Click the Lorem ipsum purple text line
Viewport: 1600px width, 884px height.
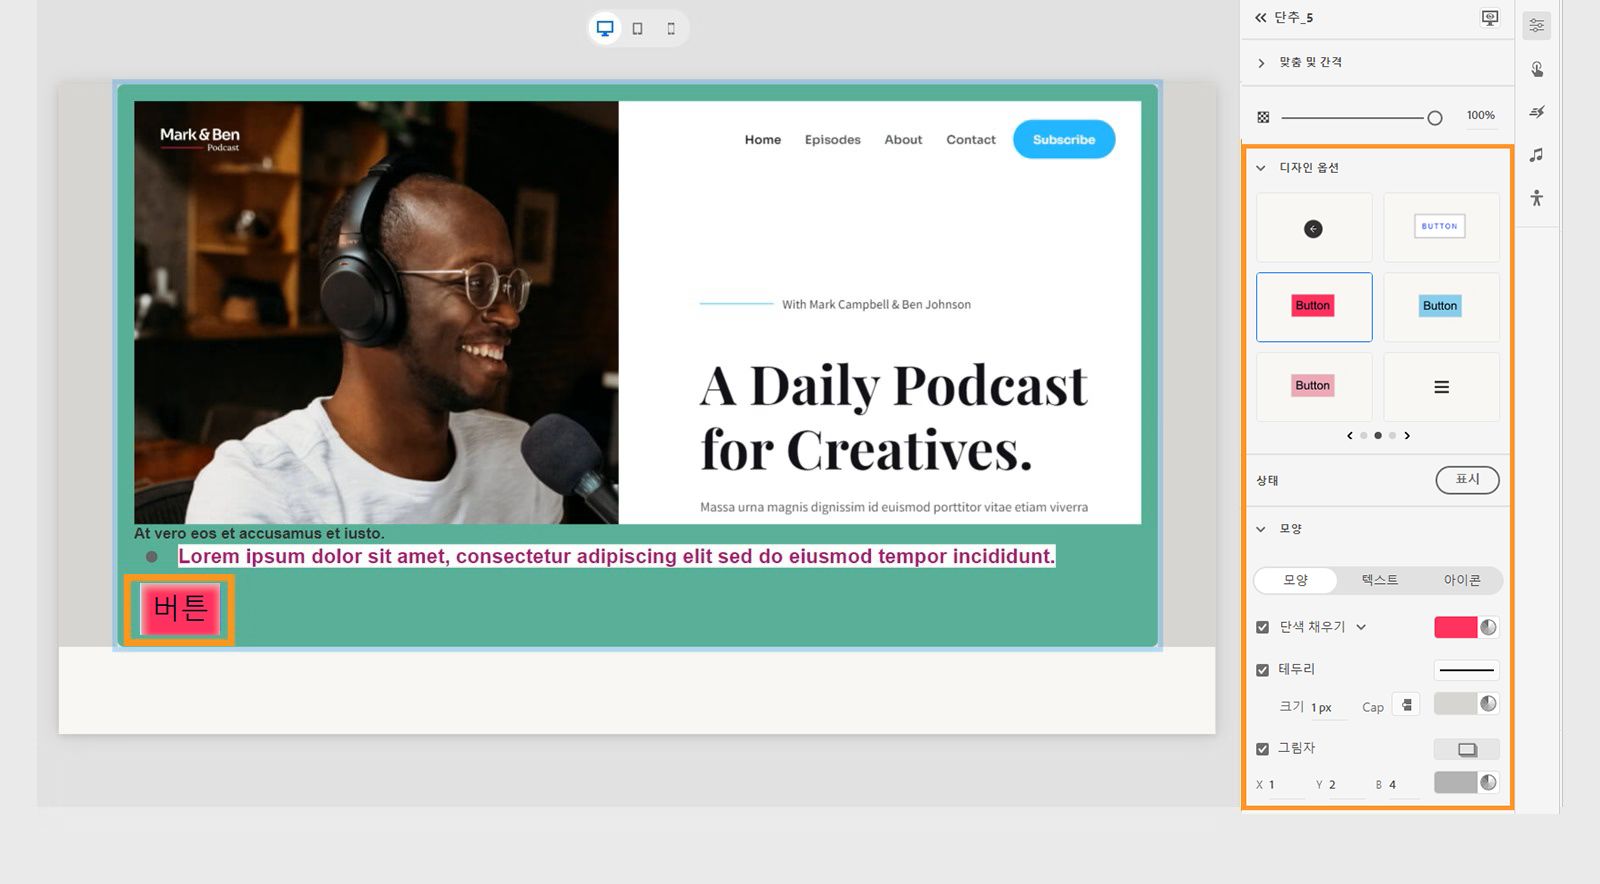[x=616, y=556]
